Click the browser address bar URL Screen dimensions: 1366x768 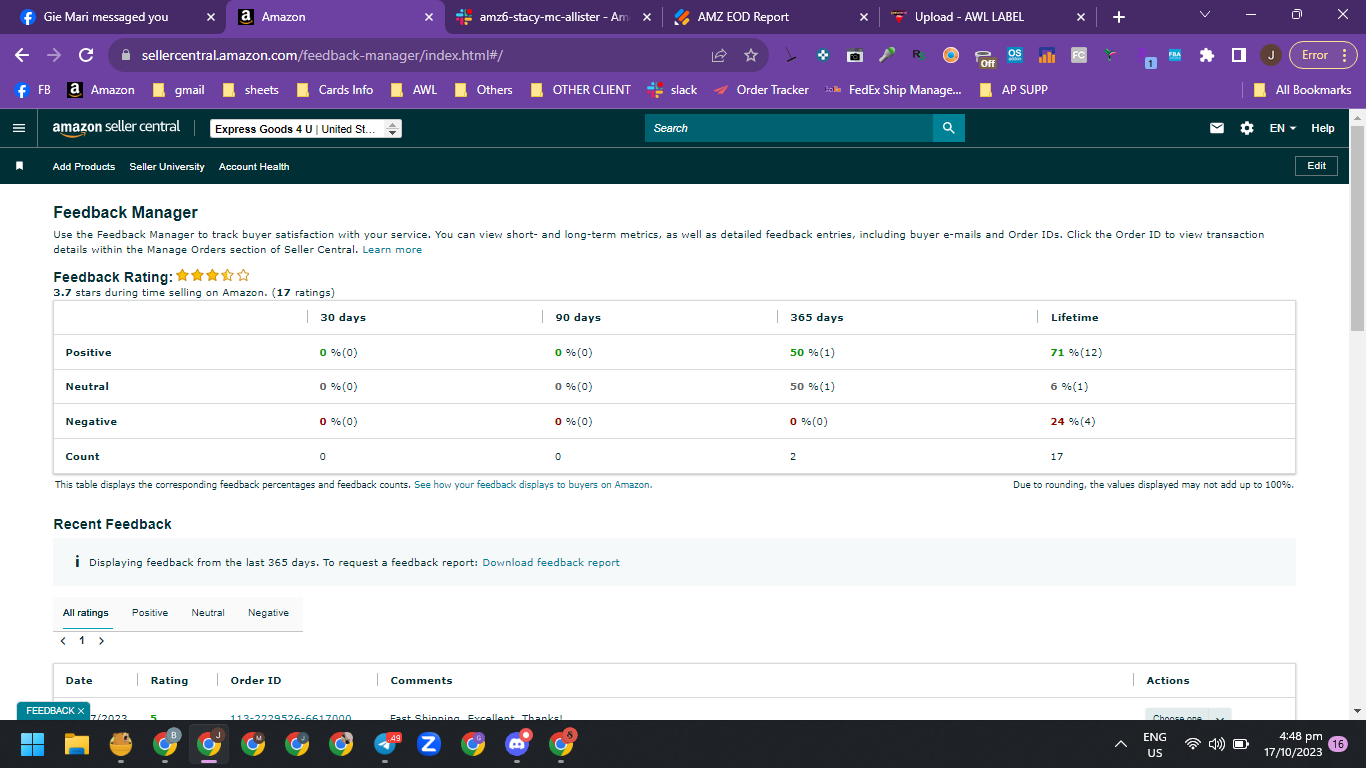point(322,55)
